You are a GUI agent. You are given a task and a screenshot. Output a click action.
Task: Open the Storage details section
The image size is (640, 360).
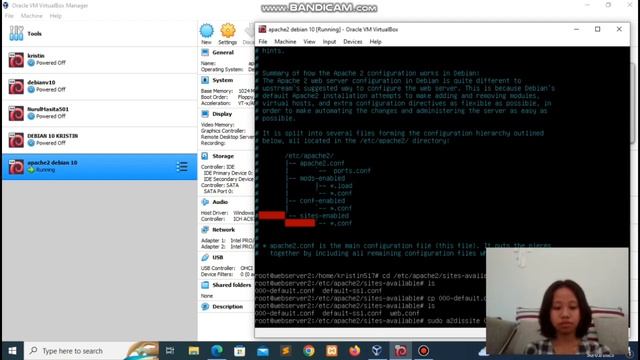(223, 156)
